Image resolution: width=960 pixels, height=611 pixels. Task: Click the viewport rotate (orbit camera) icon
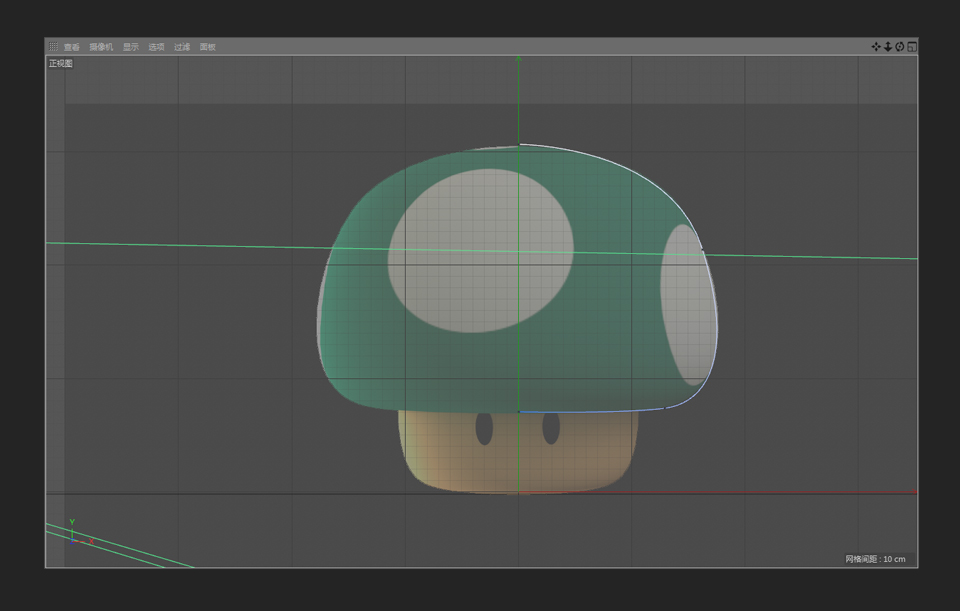(x=900, y=46)
